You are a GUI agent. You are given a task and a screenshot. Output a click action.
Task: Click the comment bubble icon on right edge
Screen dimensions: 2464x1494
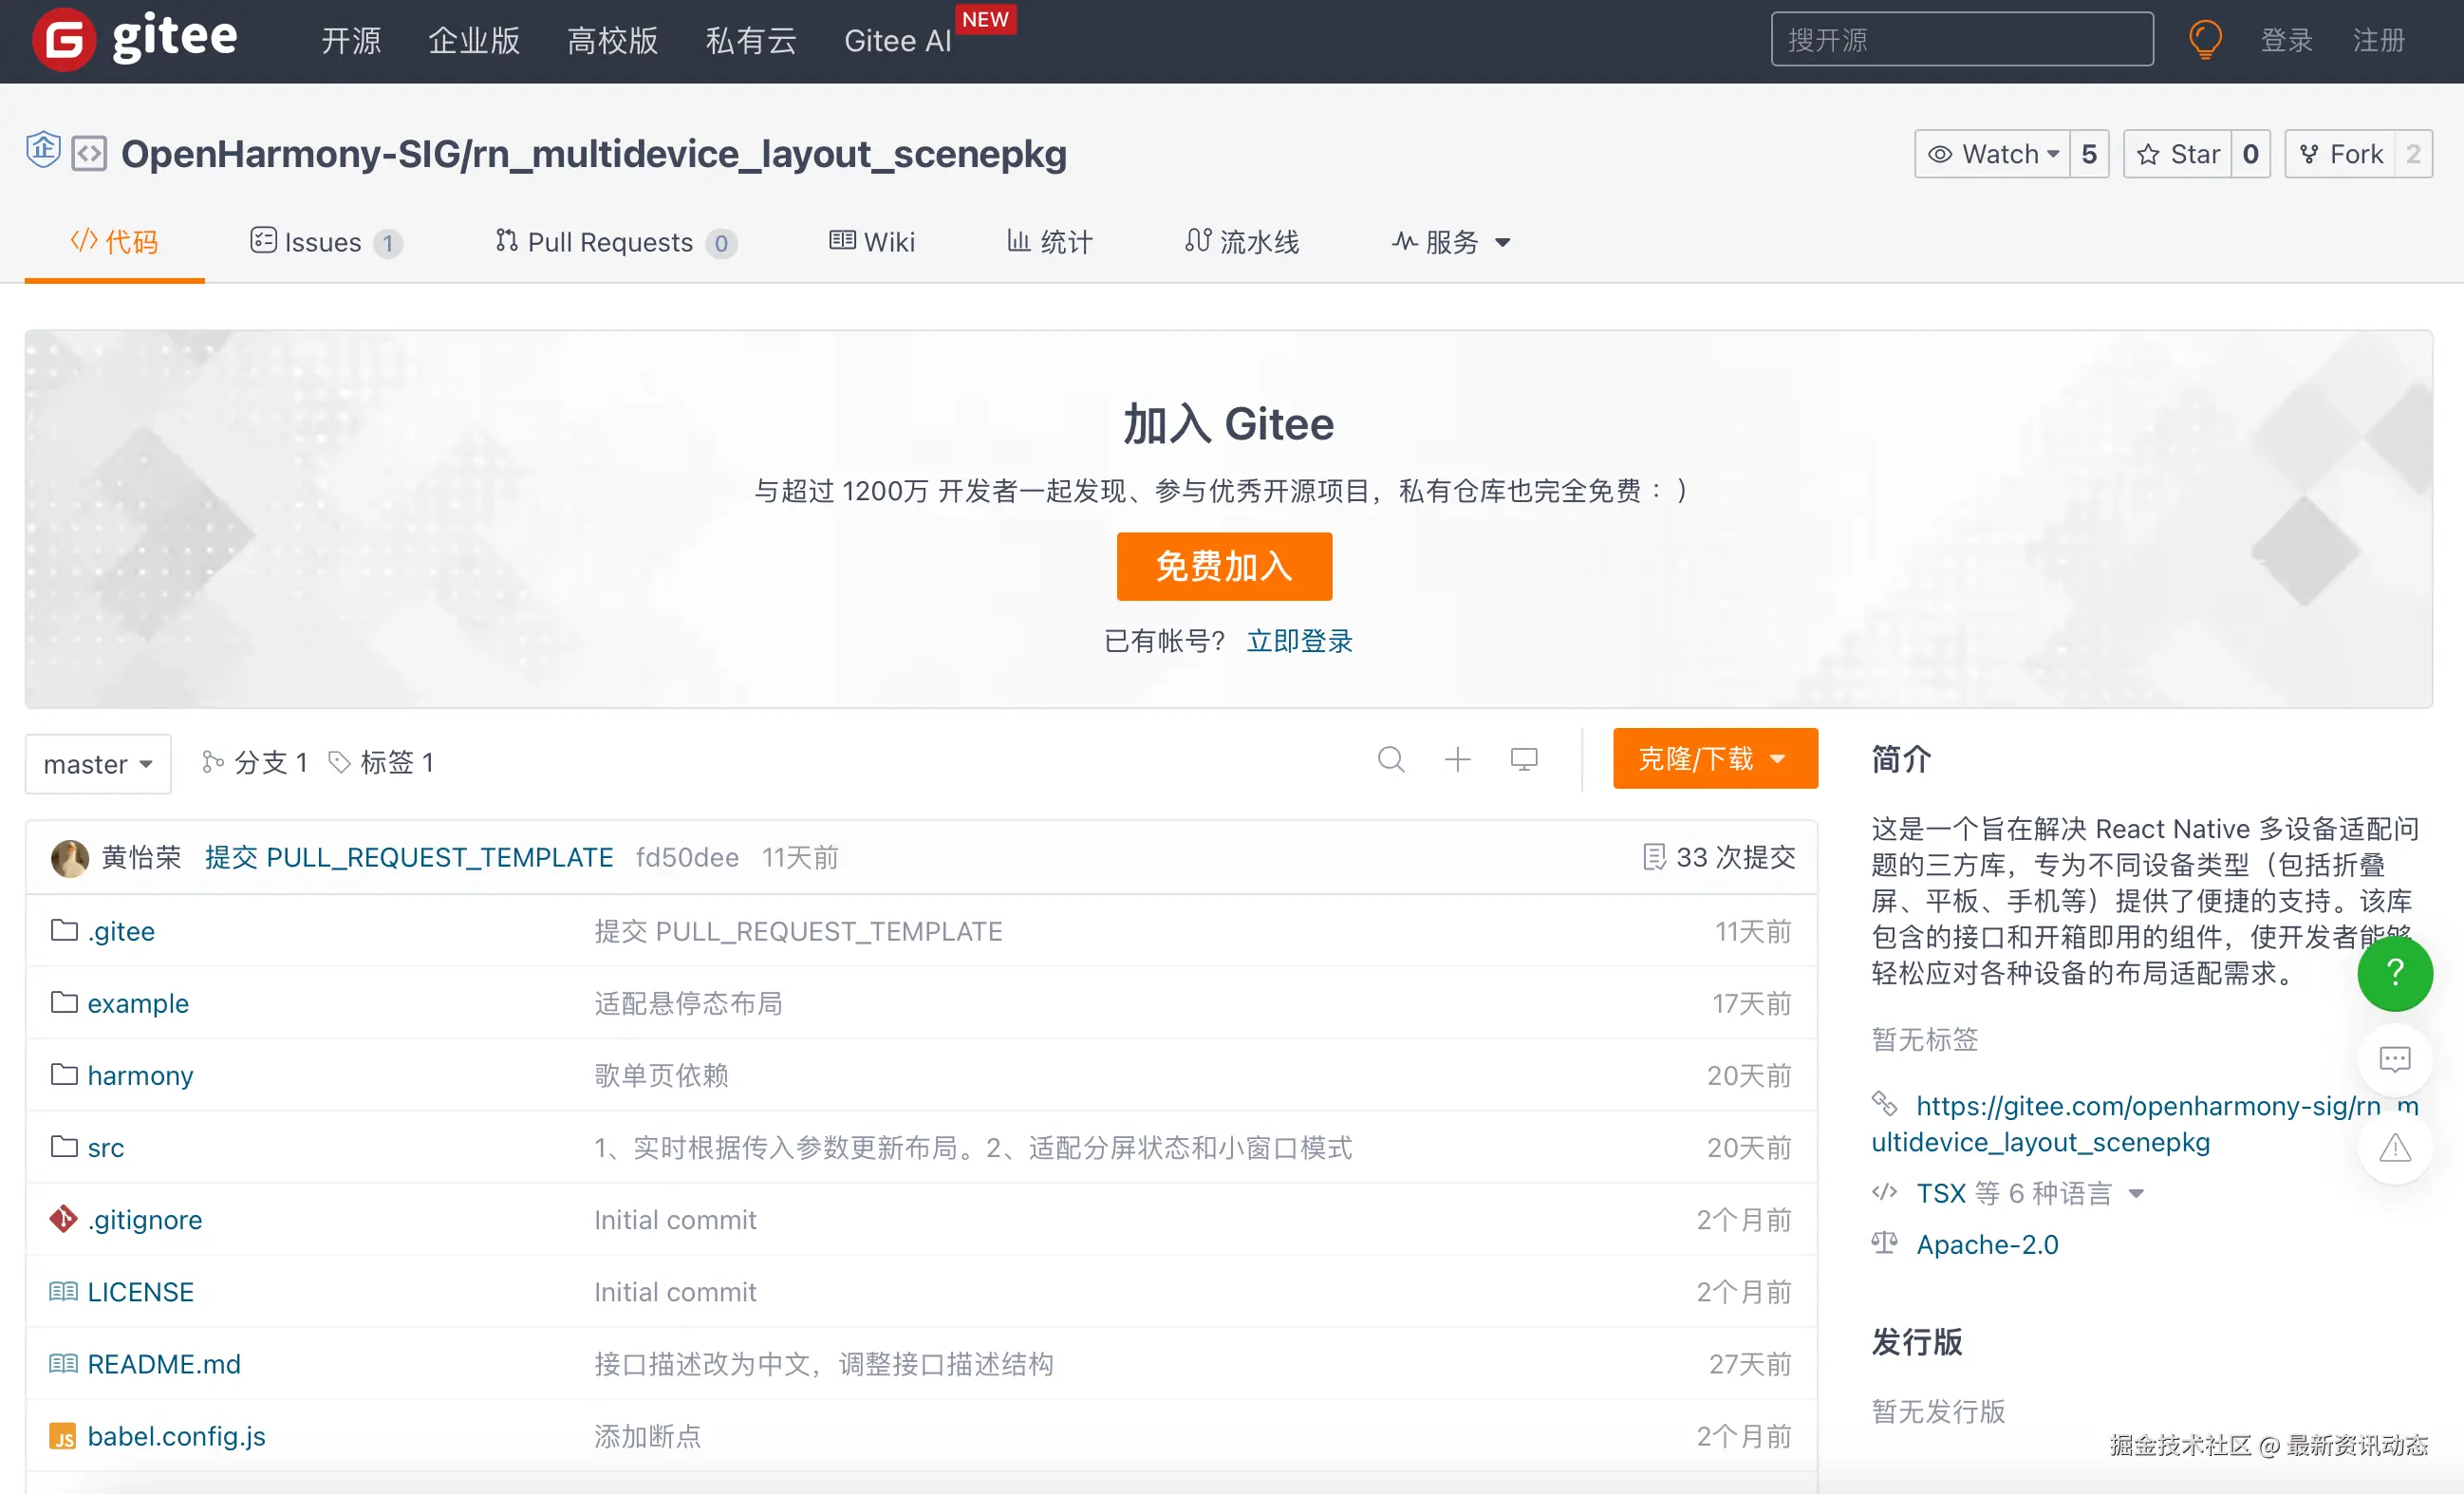click(2396, 1060)
